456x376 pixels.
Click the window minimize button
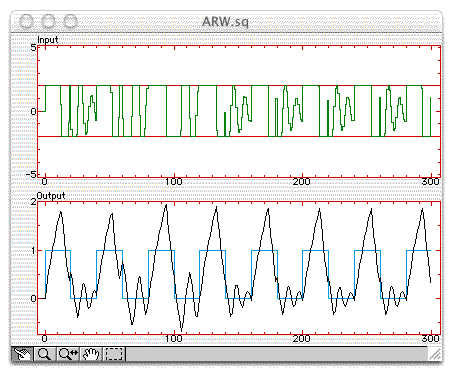click(48, 22)
